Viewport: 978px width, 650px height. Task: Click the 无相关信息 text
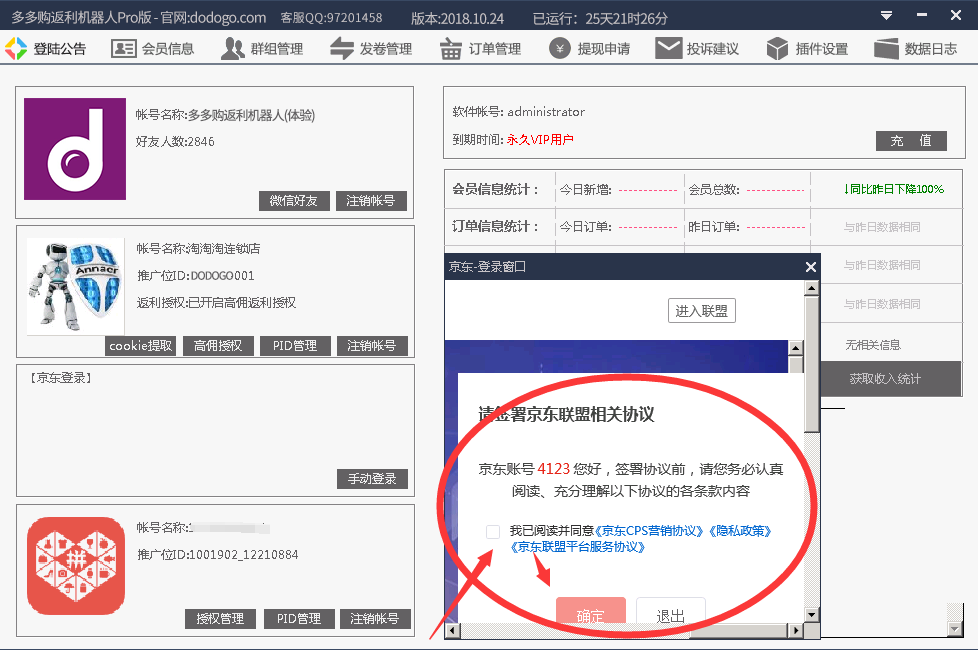click(873, 345)
